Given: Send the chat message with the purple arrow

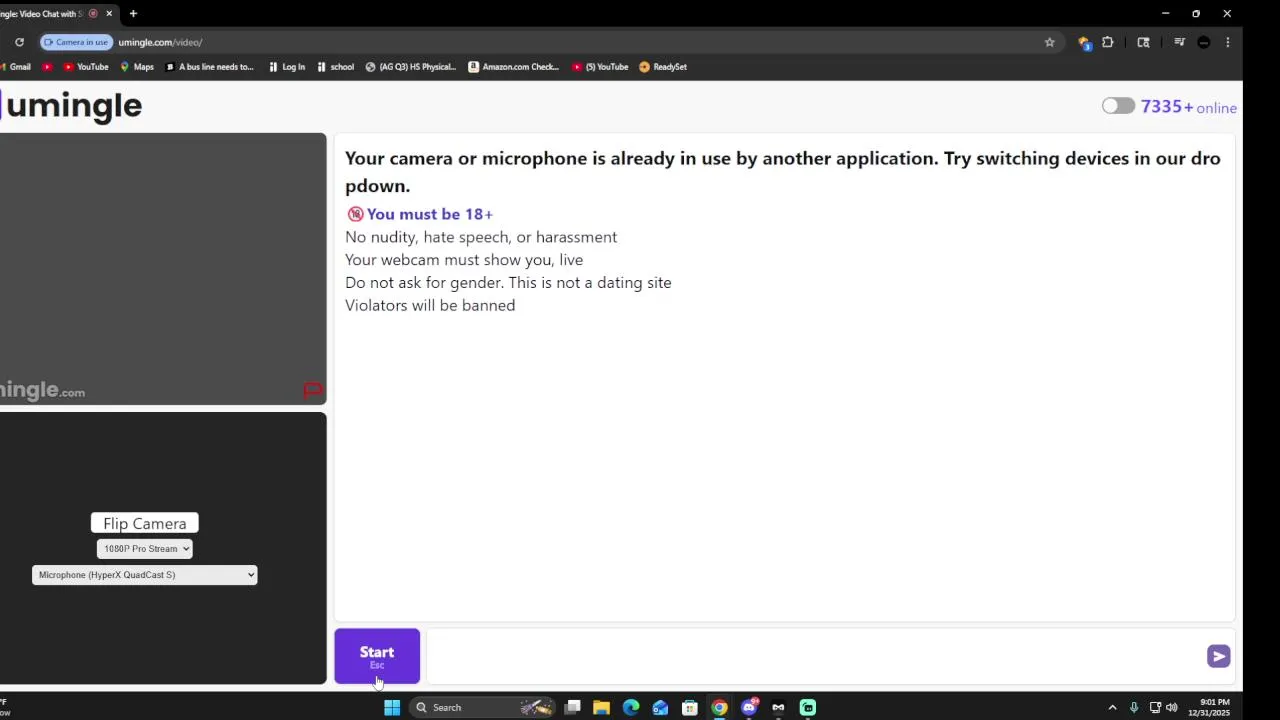Looking at the screenshot, I should [x=1218, y=656].
